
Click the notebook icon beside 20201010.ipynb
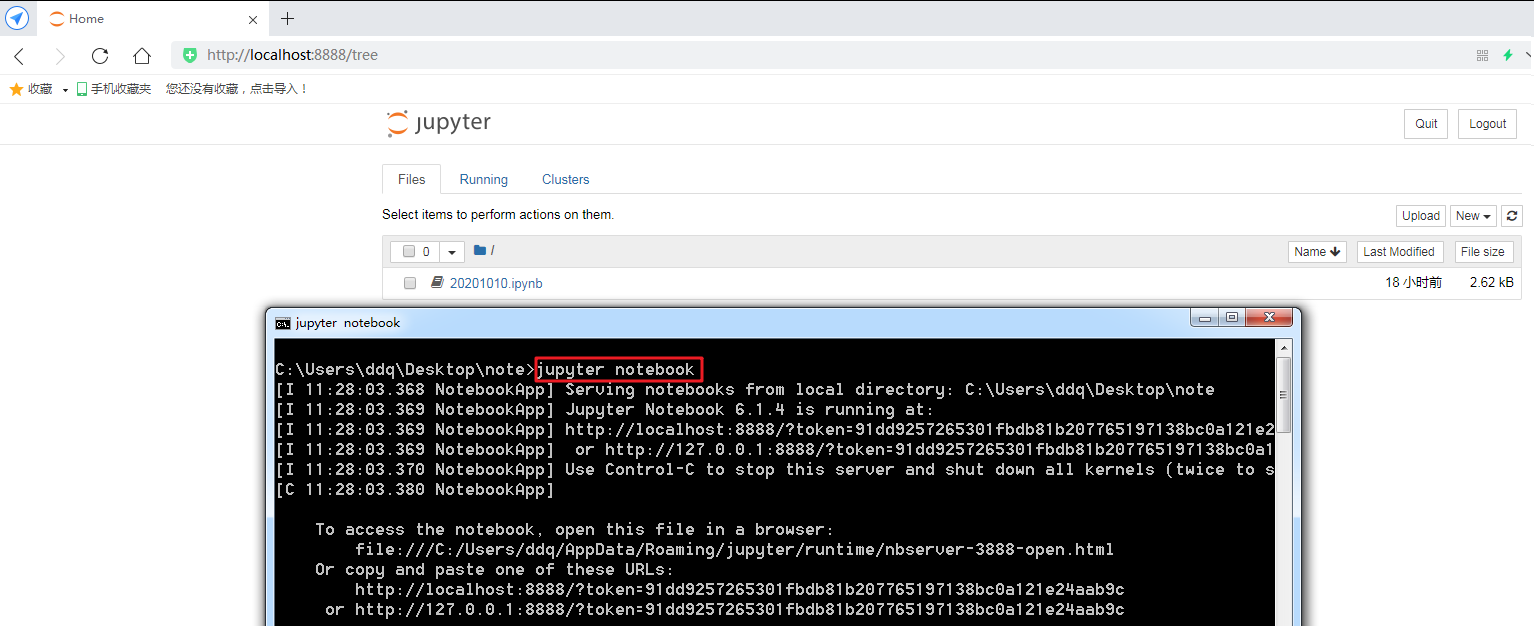[436, 283]
